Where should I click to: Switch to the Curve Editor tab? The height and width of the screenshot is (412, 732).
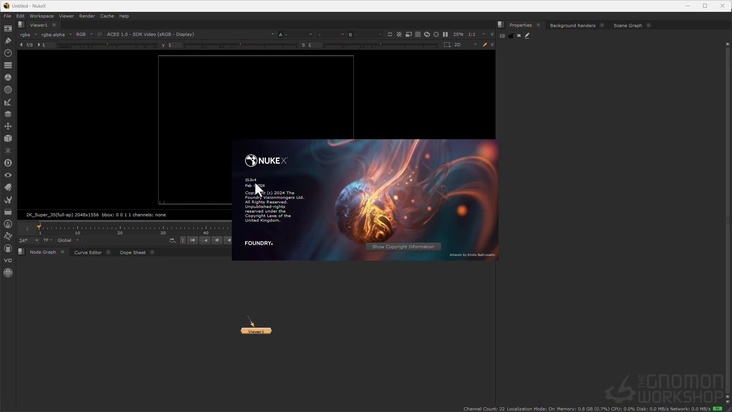(x=88, y=252)
